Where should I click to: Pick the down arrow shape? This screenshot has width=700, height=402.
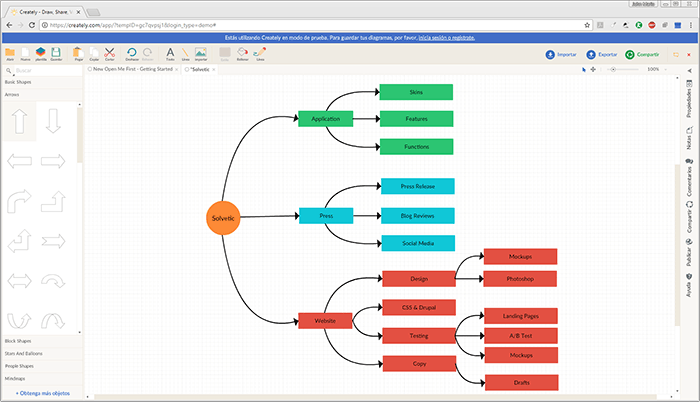click(53, 121)
